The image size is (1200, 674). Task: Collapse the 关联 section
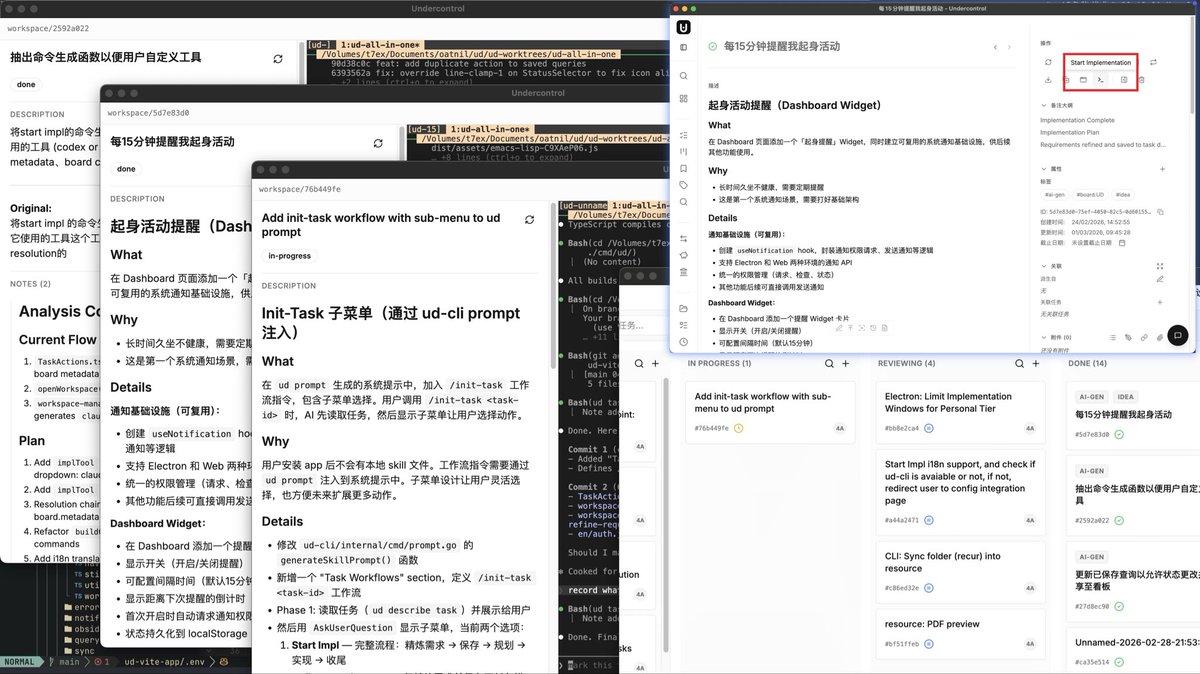coord(1043,266)
